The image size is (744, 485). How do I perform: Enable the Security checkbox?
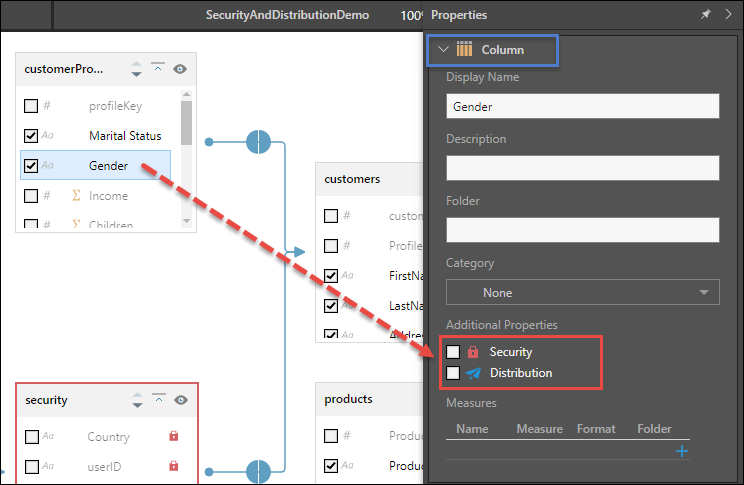pyautogui.click(x=454, y=352)
